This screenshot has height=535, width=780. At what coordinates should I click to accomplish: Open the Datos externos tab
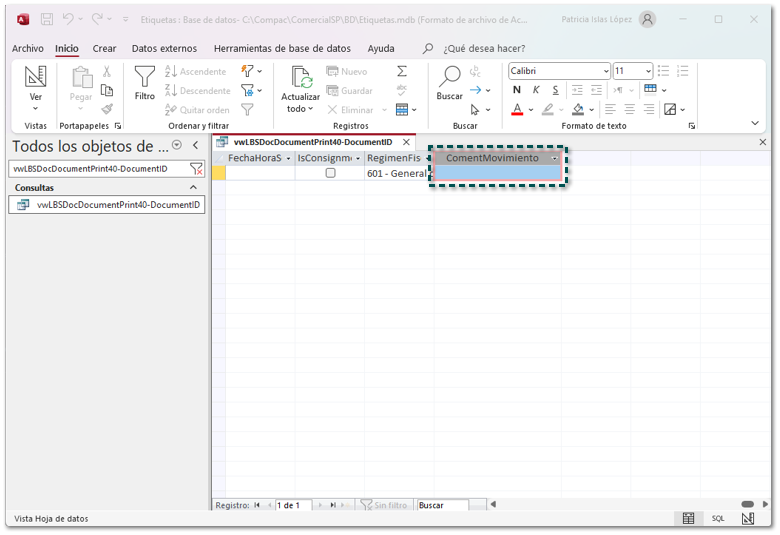point(164,48)
